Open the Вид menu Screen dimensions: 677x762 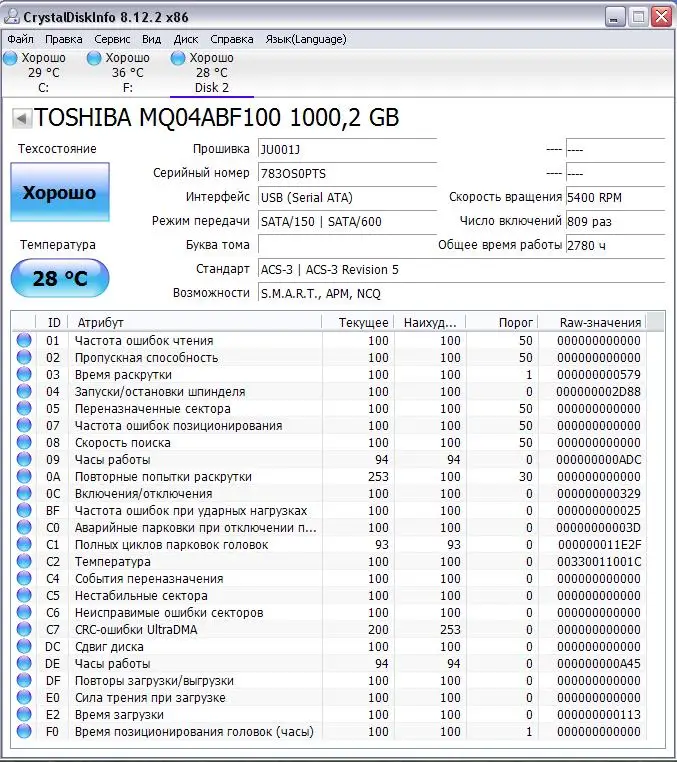[x=152, y=39]
